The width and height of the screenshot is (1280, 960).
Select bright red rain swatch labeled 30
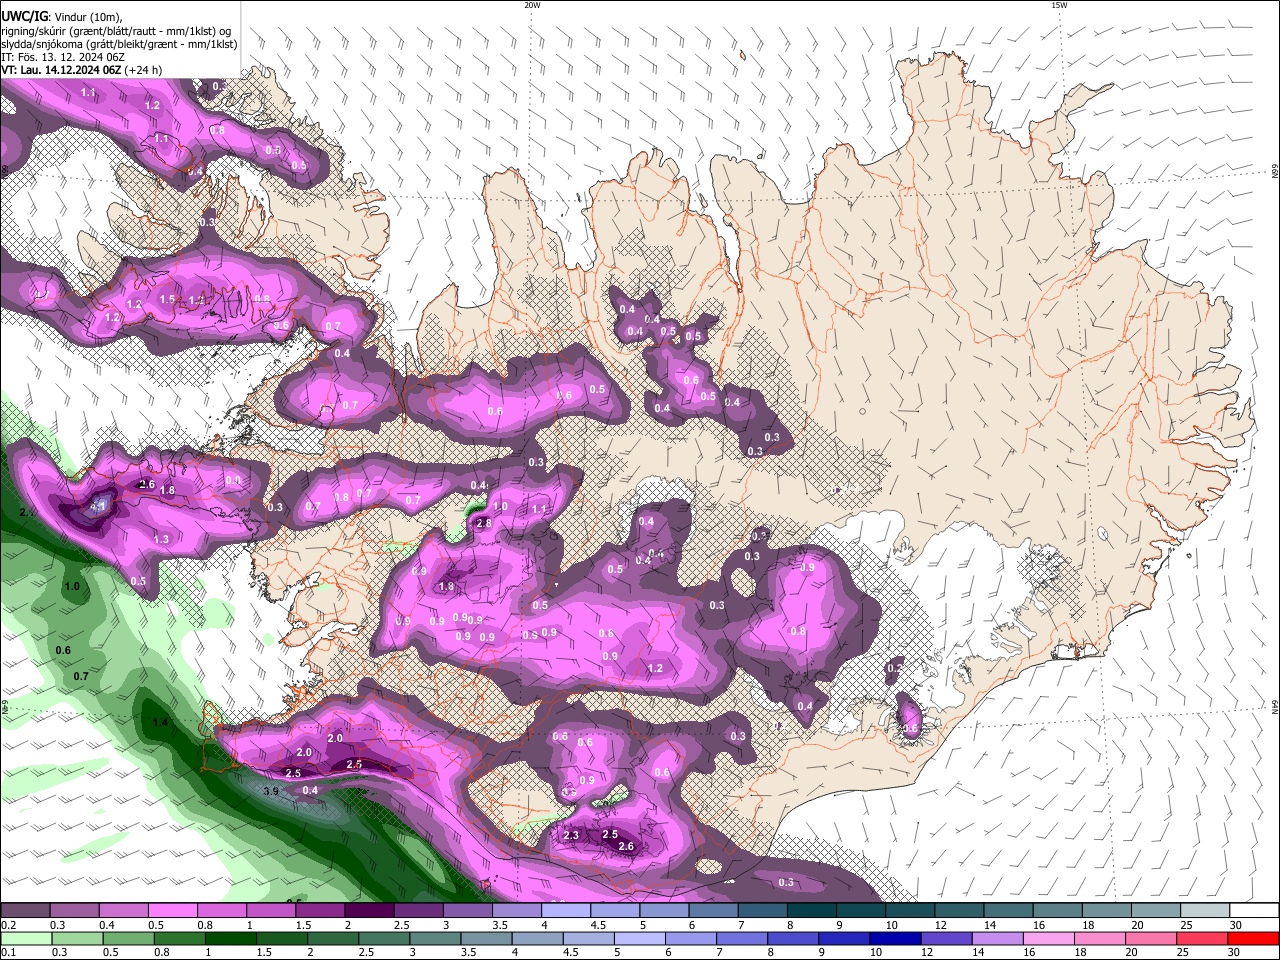(1255, 938)
